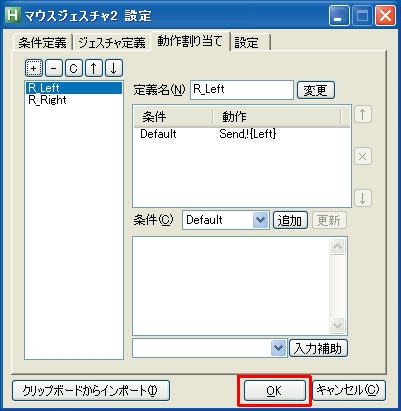Click the minus button to remove definition
Image resolution: width=401 pixels, height=411 pixels.
54,68
